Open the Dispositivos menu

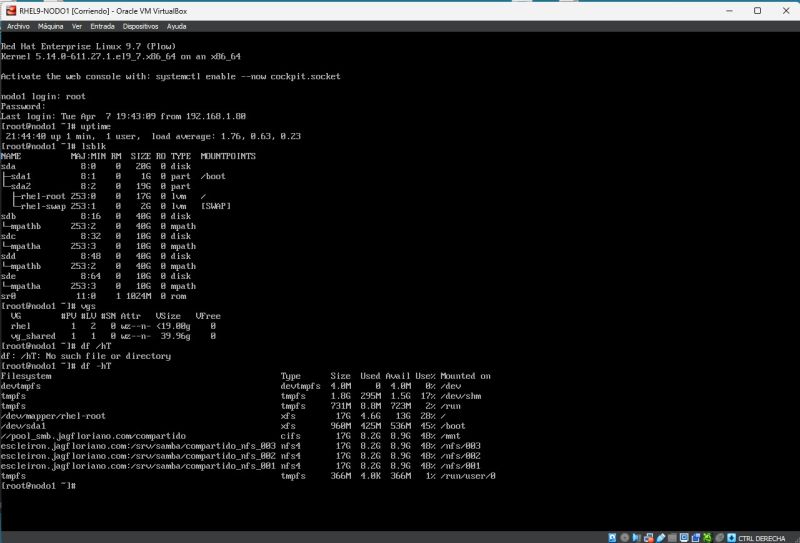141,27
